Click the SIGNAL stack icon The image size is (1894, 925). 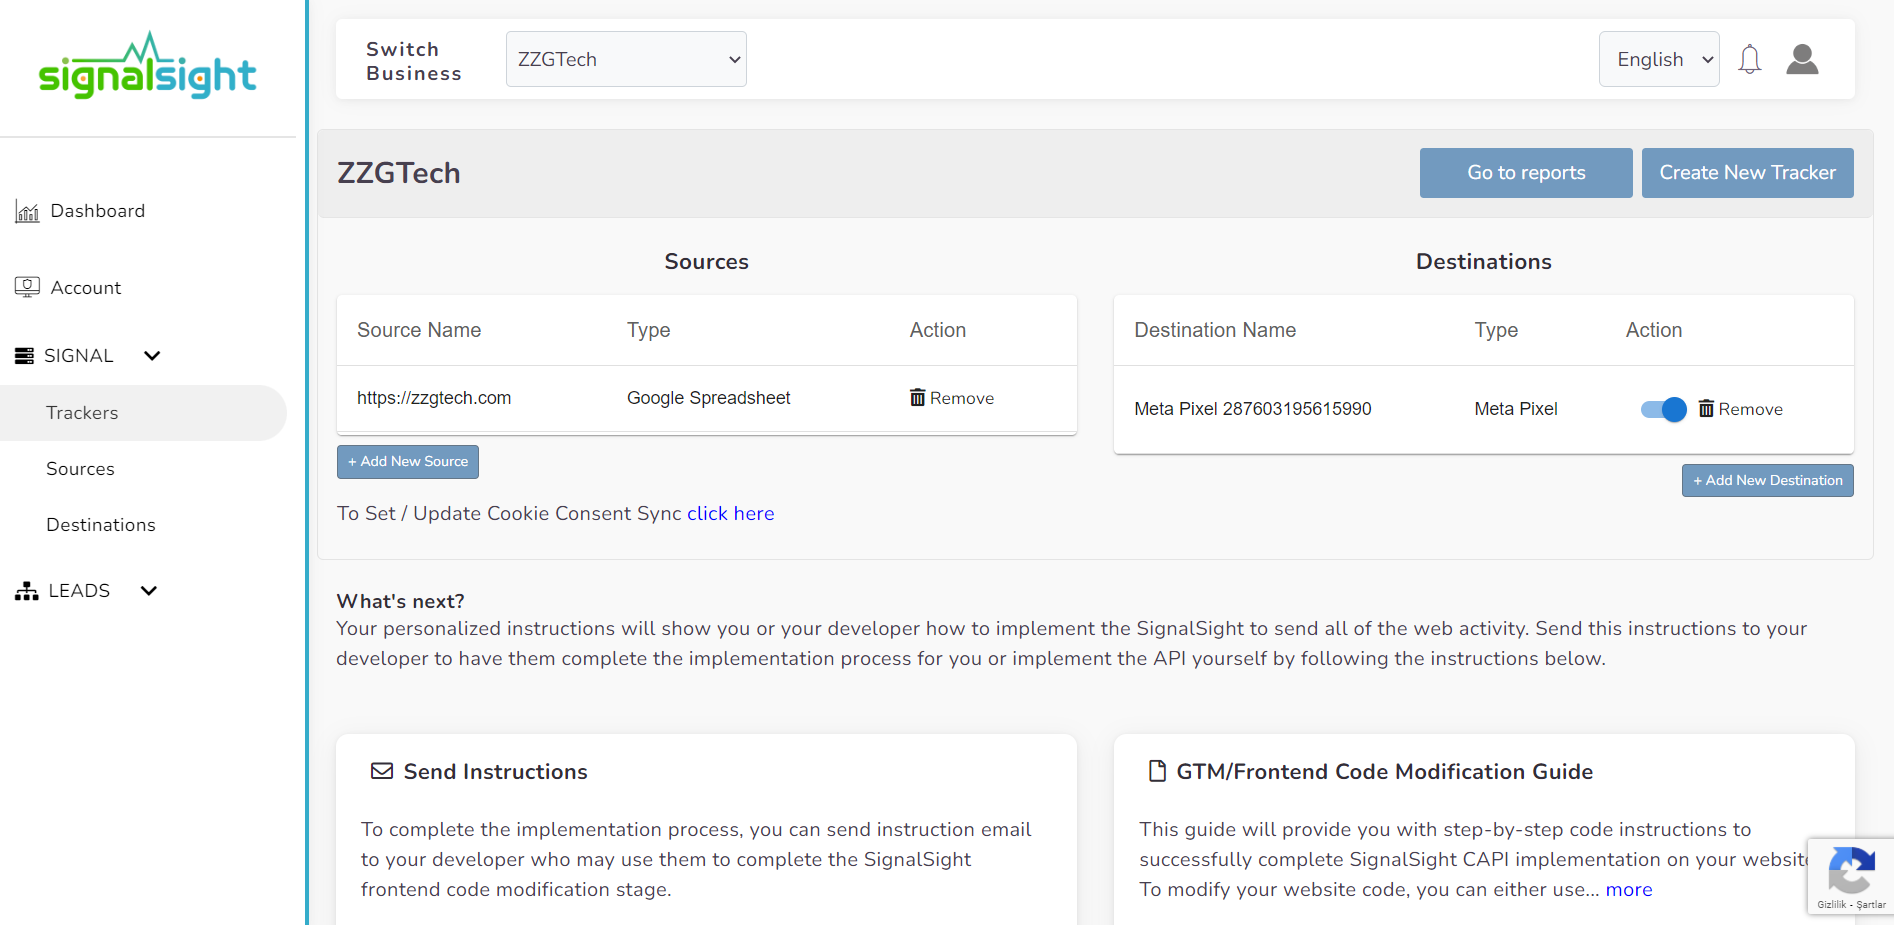(x=24, y=355)
